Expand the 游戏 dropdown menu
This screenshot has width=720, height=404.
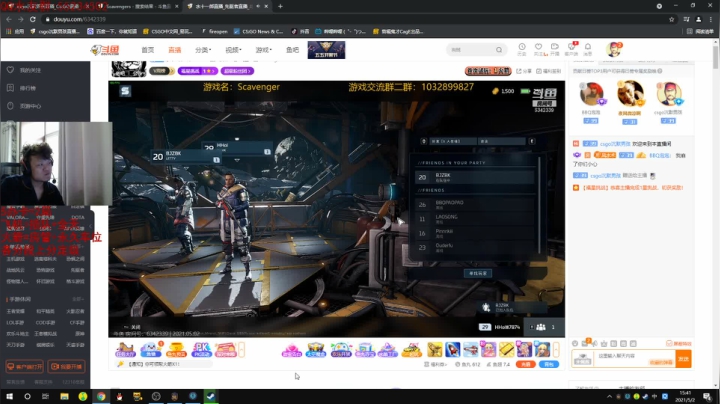(264, 50)
